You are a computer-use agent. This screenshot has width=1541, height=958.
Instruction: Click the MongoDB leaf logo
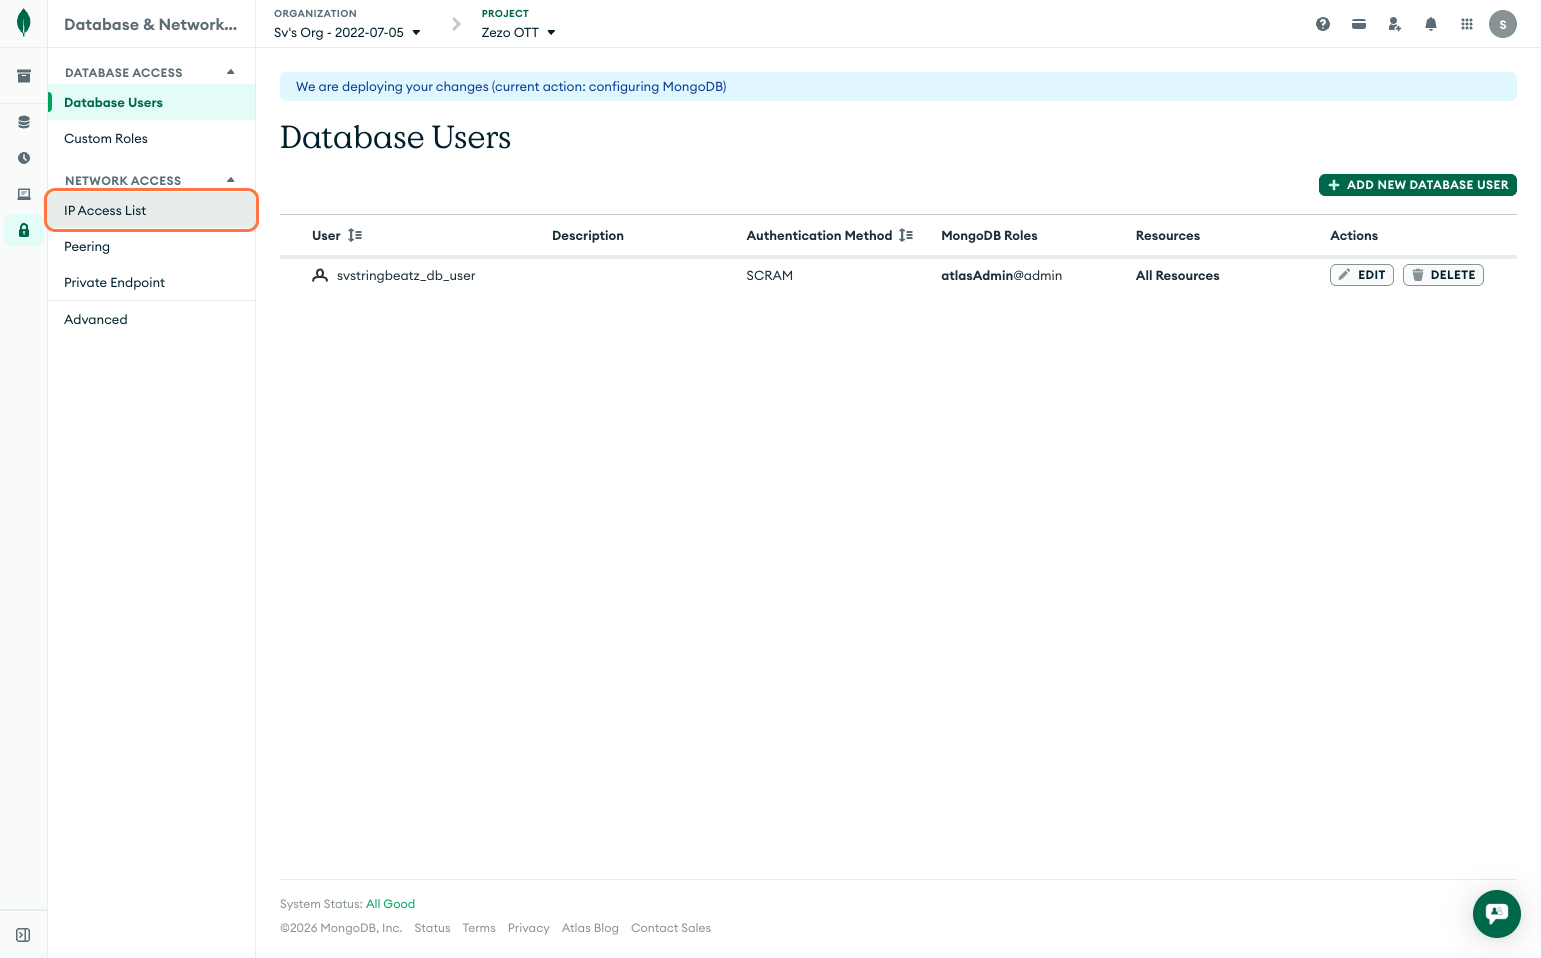[x=24, y=23]
